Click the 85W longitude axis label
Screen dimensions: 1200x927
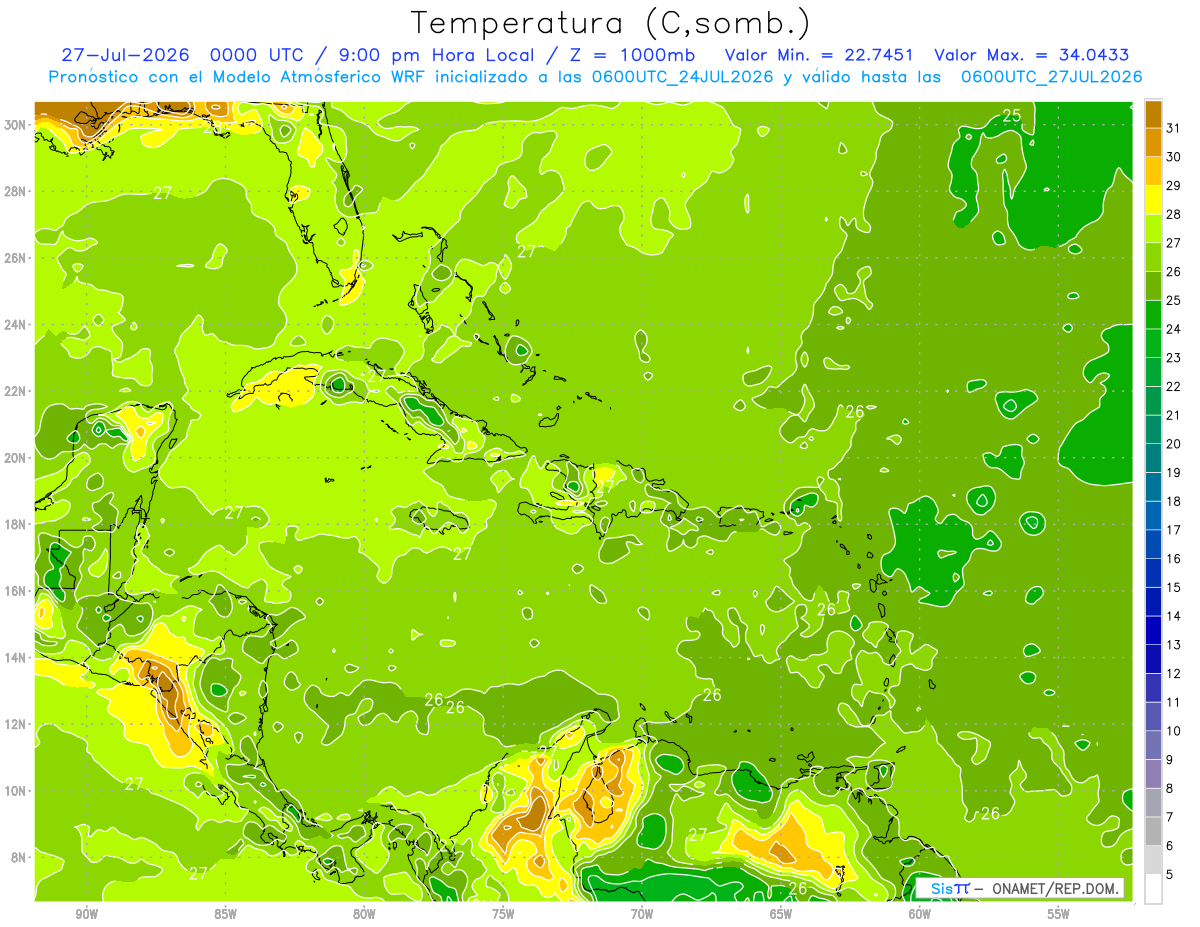tap(225, 914)
